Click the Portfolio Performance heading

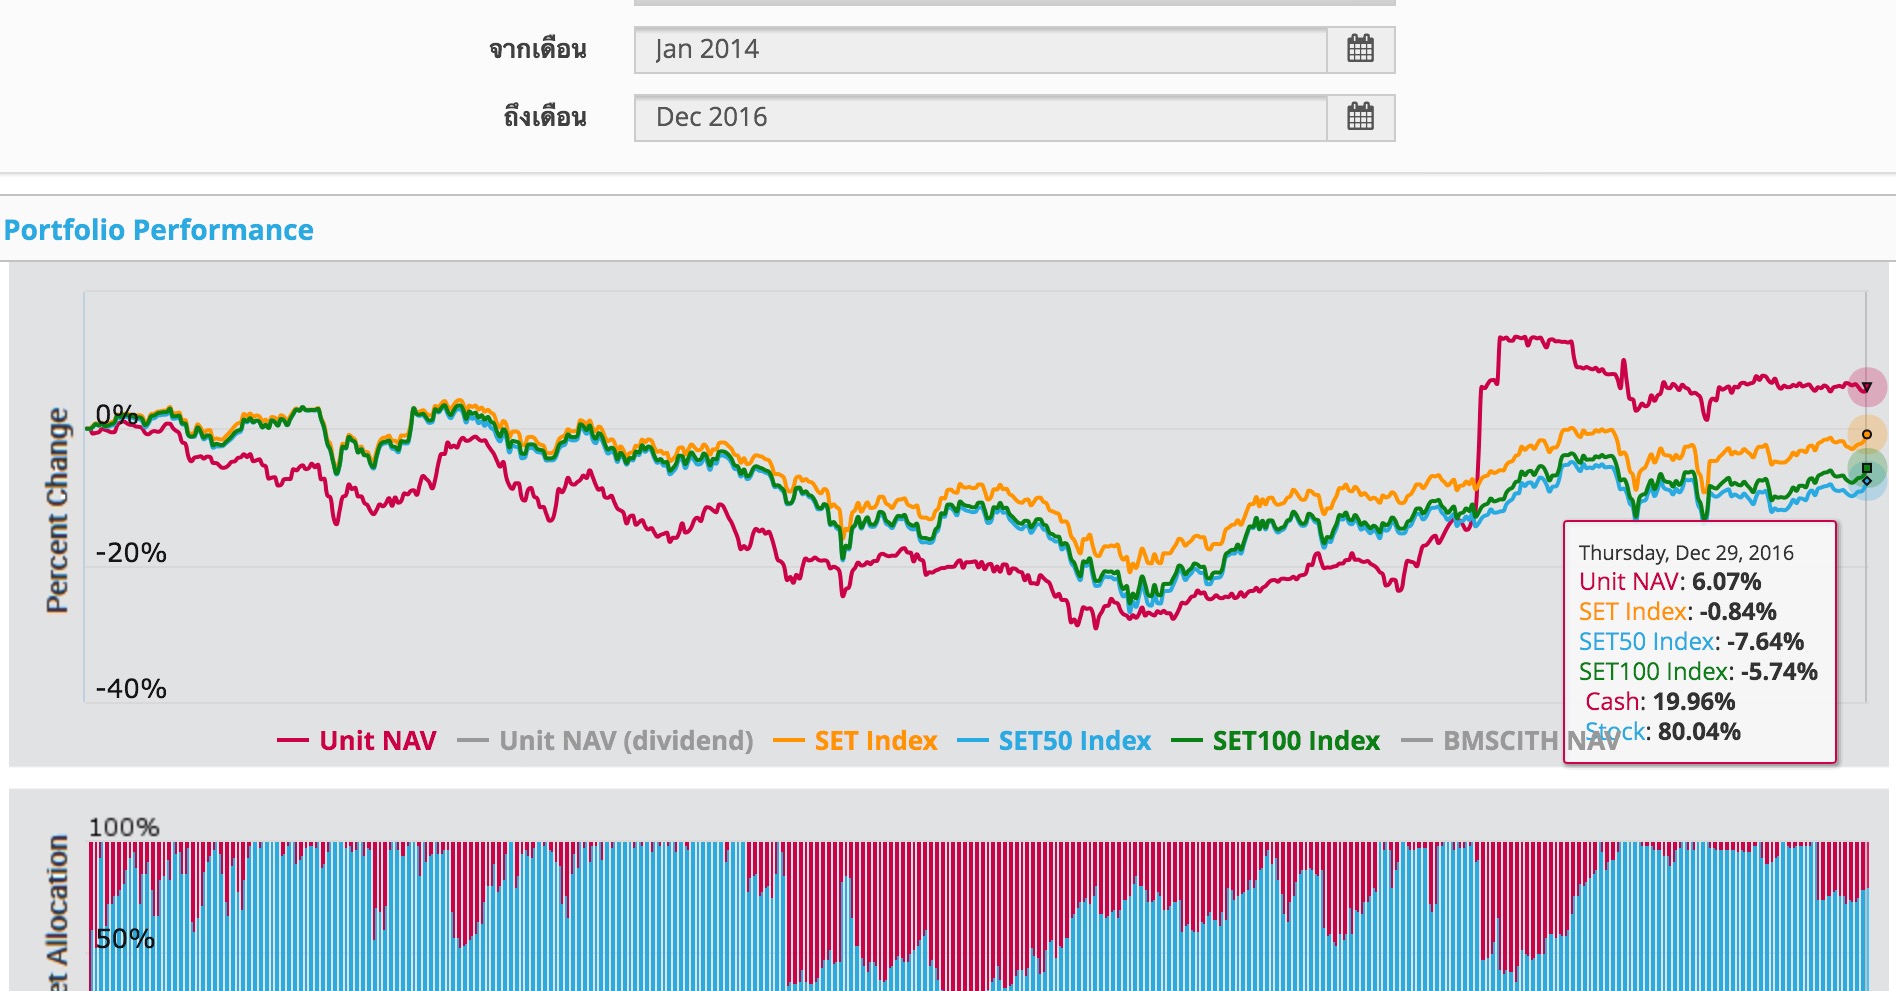(159, 230)
